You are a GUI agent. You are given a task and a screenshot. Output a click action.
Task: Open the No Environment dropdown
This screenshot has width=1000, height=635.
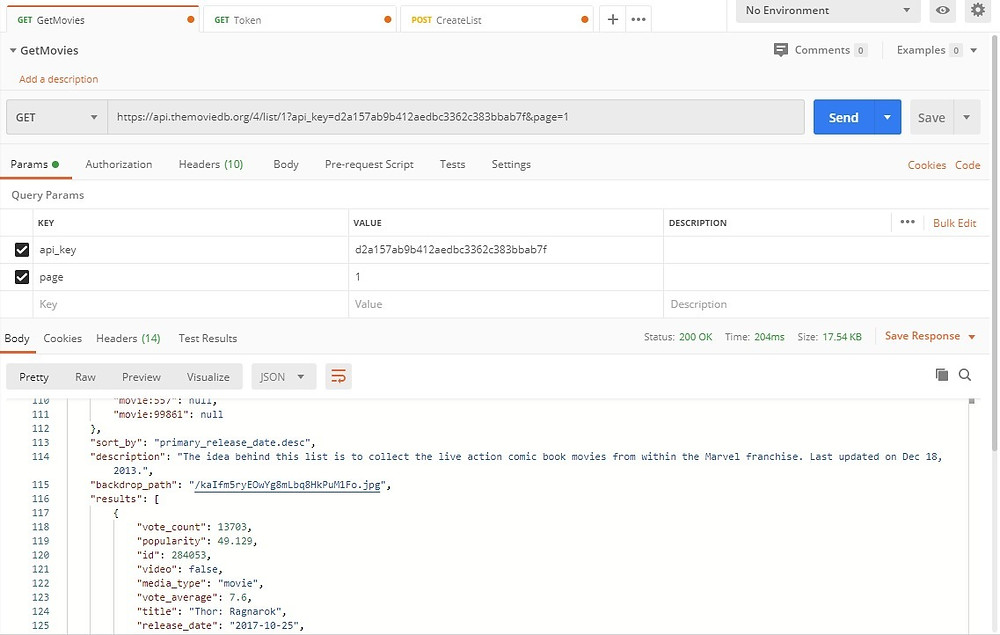coord(828,10)
